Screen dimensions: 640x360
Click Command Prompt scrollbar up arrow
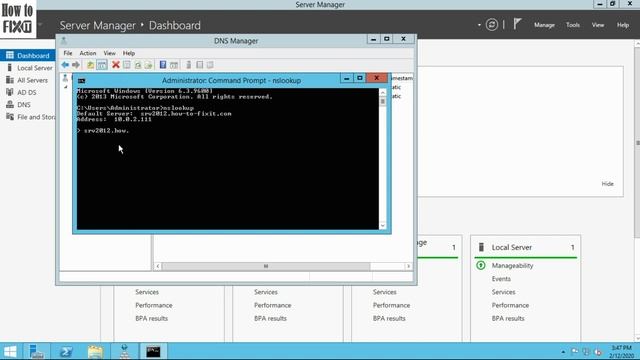(382, 92)
